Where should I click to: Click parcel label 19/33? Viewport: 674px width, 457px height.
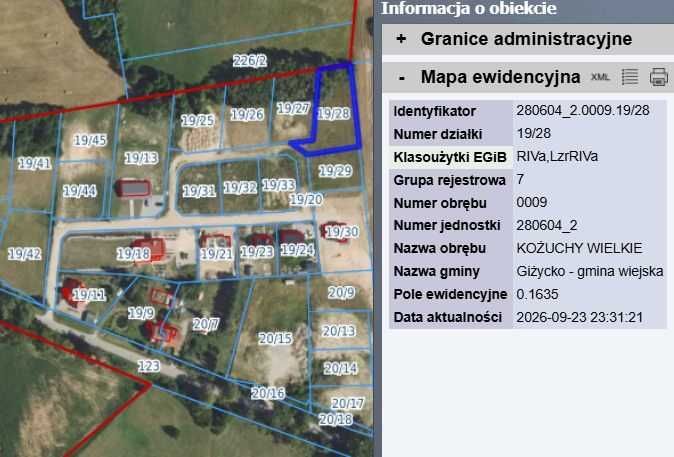tap(279, 185)
